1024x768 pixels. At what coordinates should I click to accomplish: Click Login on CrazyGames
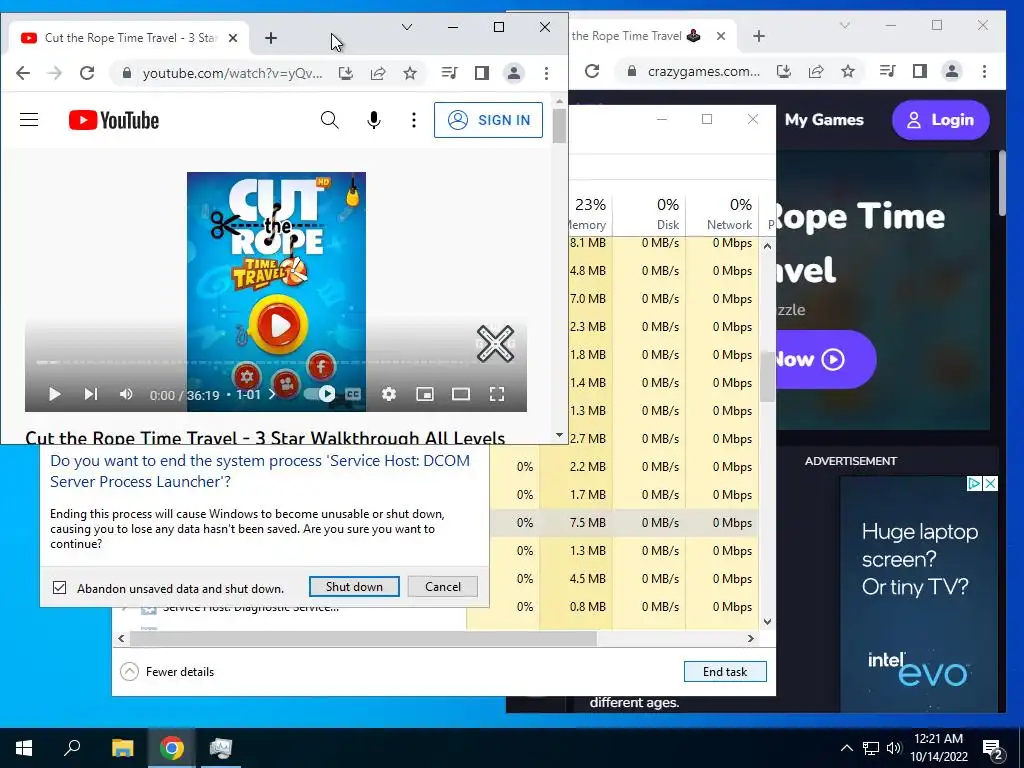[x=940, y=120]
